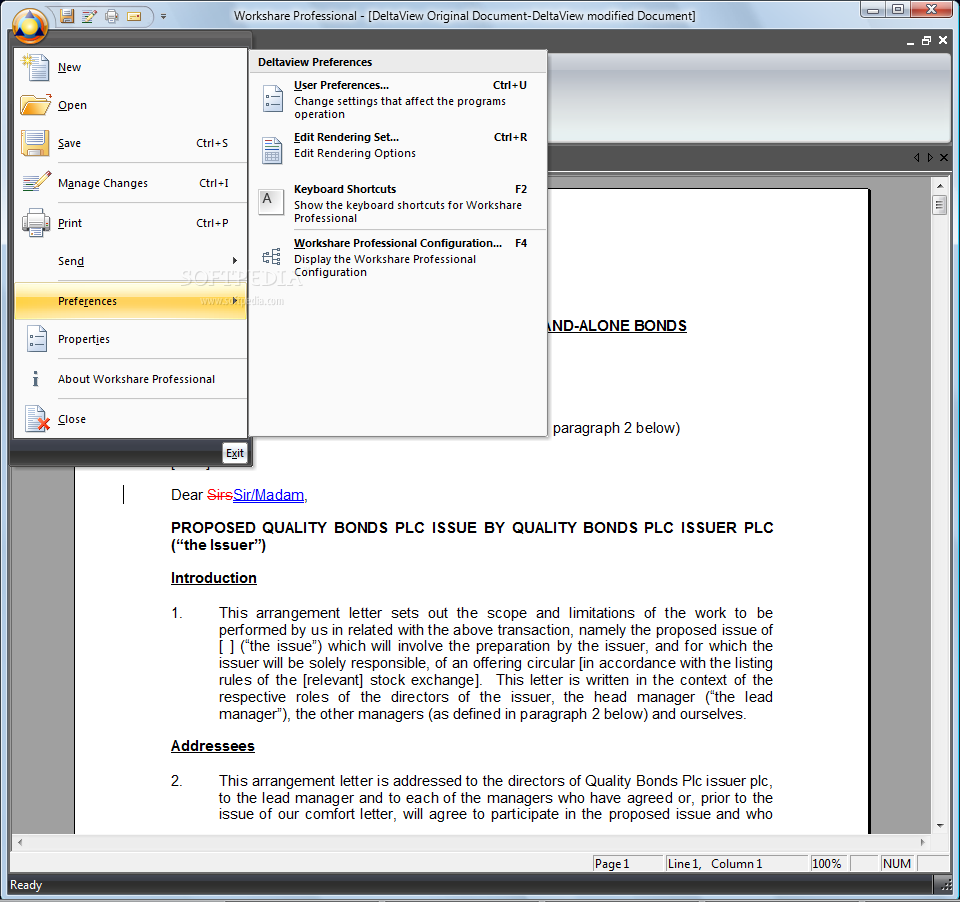Click the inner document minimize button

[910, 41]
